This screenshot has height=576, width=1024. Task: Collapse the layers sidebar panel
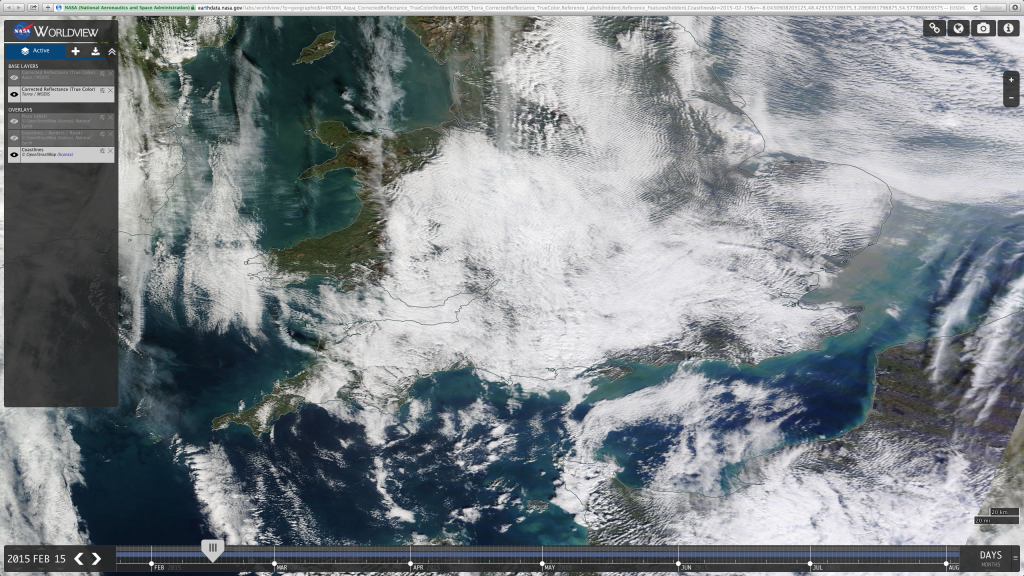[x=112, y=51]
